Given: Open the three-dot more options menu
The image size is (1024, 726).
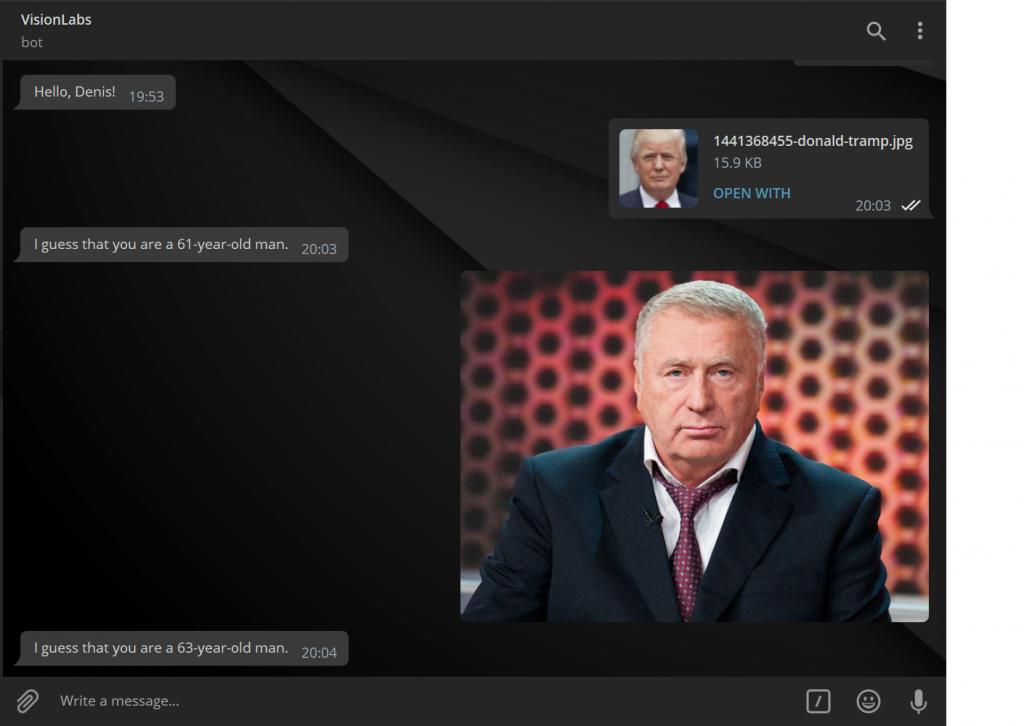Looking at the screenshot, I should (x=920, y=31).
